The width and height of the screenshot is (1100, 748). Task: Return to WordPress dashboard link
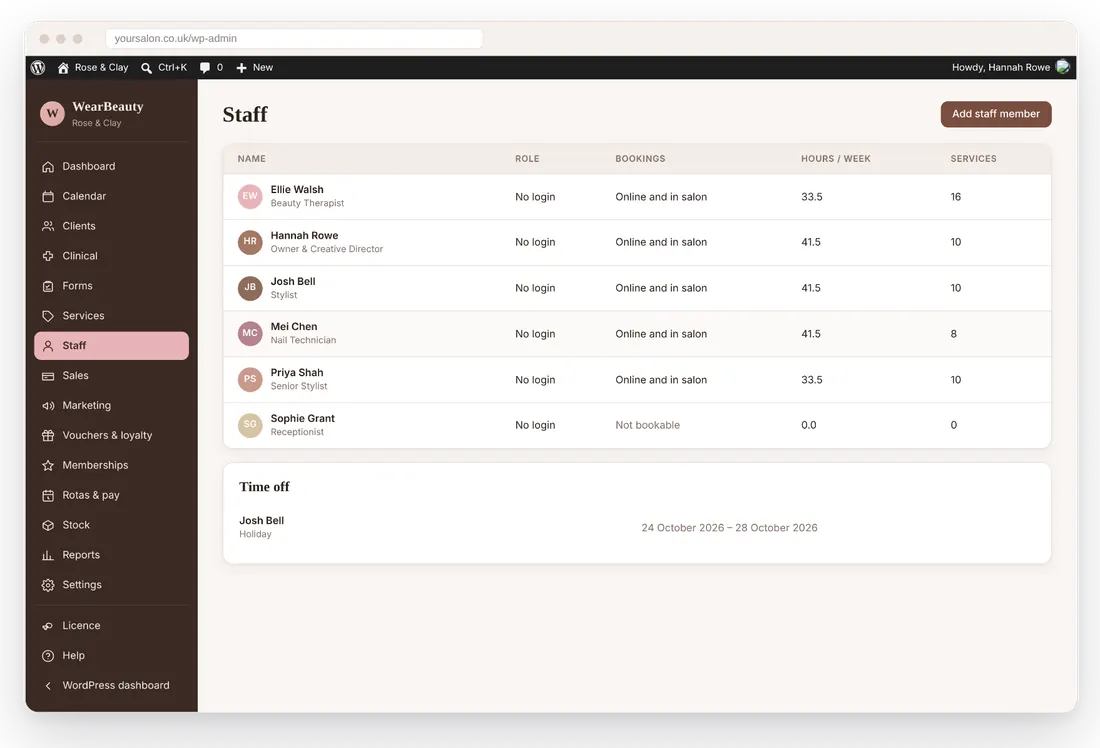[112, 686]
